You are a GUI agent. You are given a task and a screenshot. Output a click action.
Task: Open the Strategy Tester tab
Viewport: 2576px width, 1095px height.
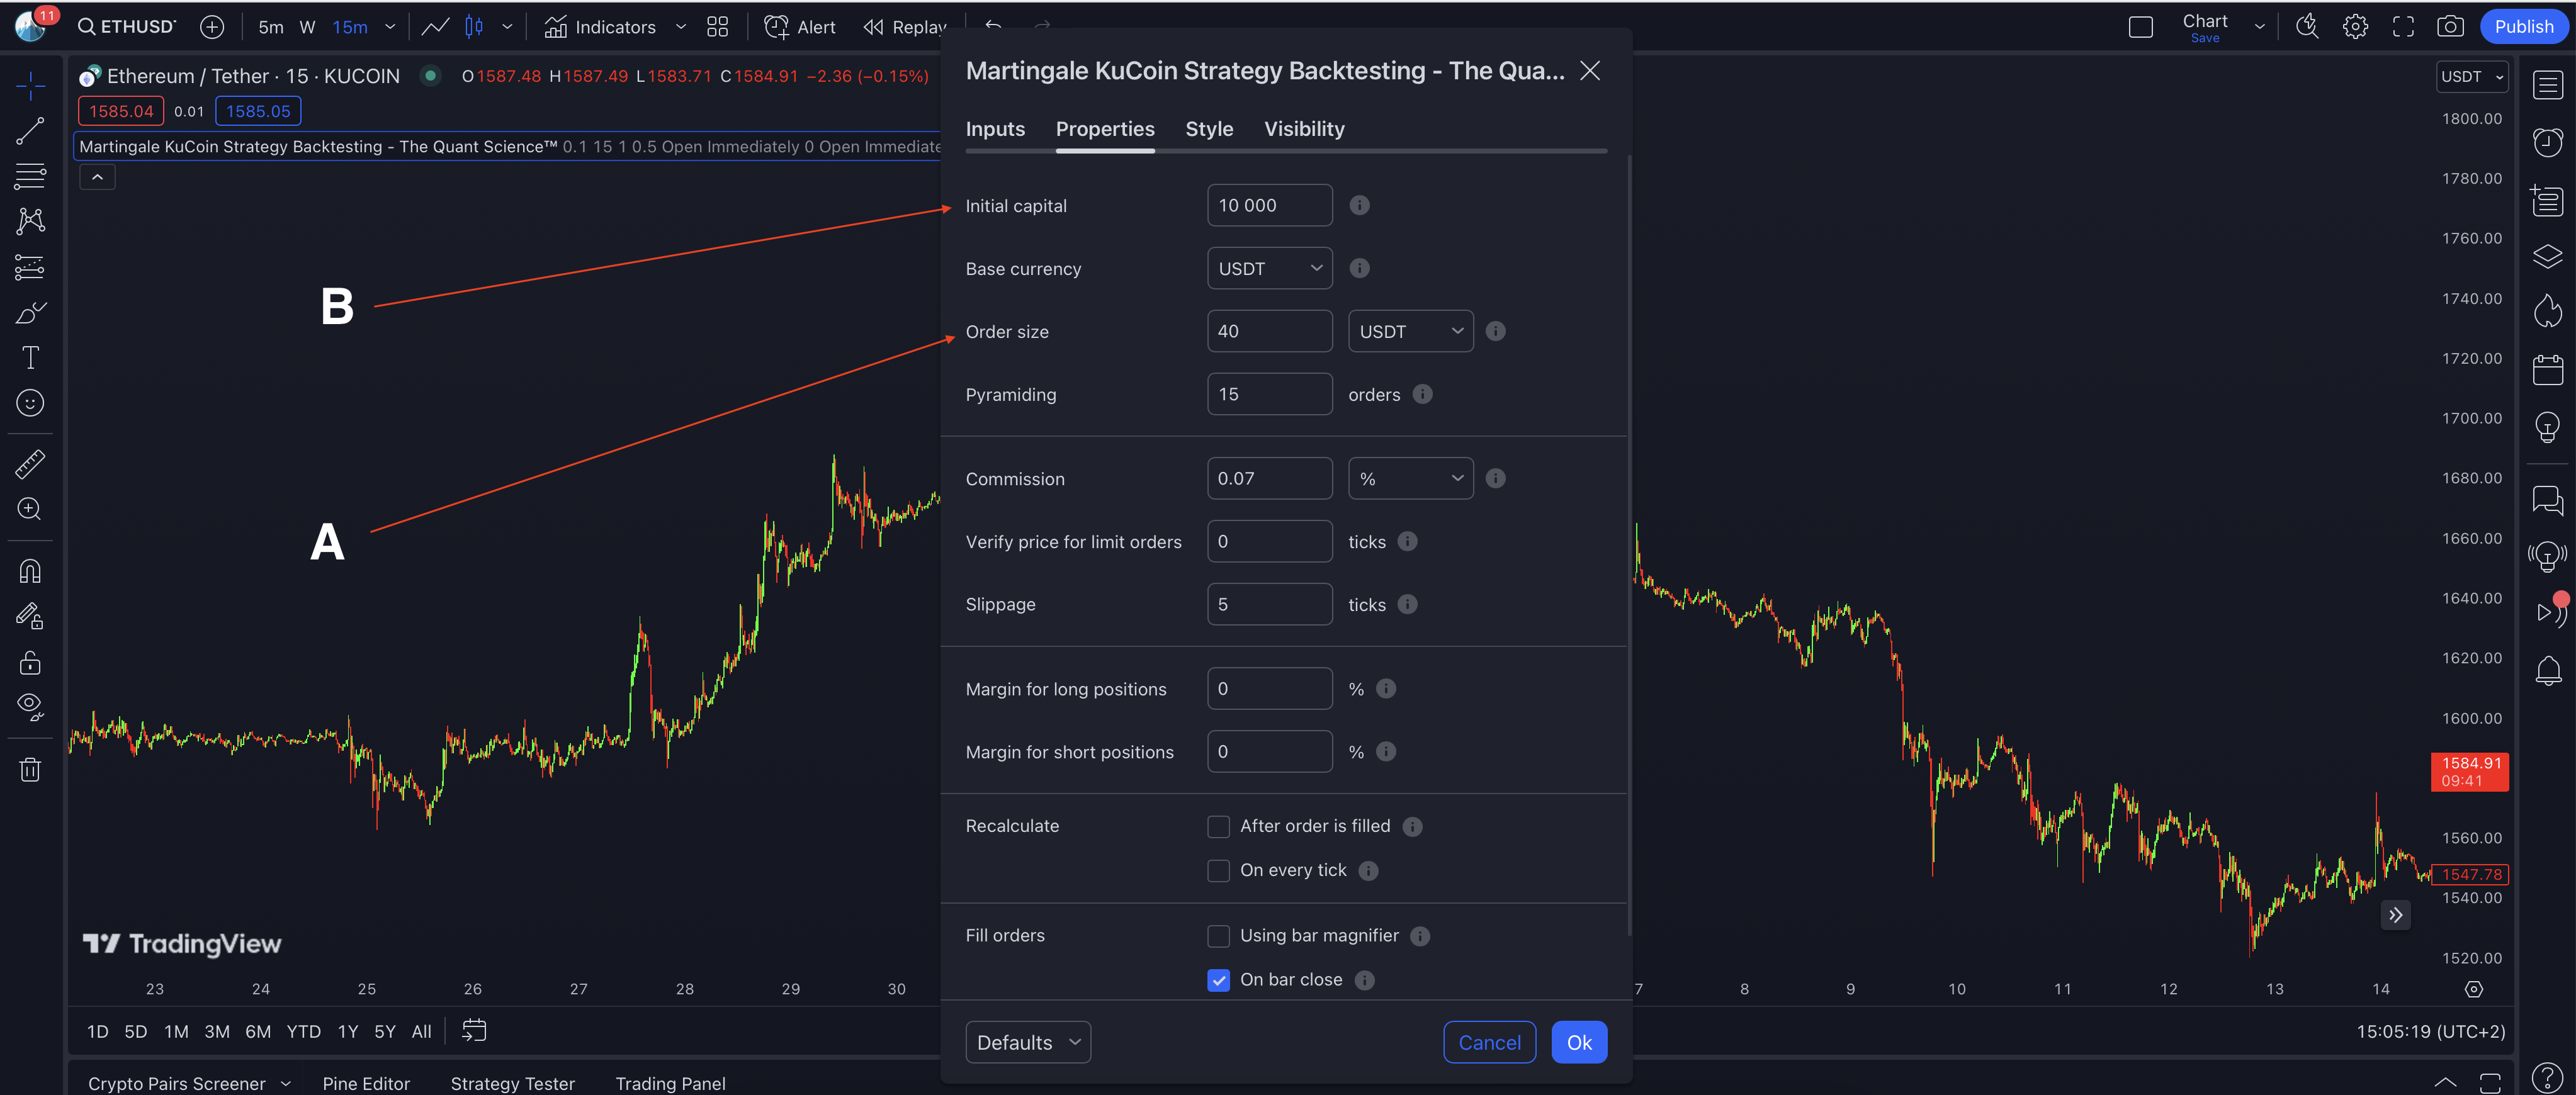coord(512,1083)
